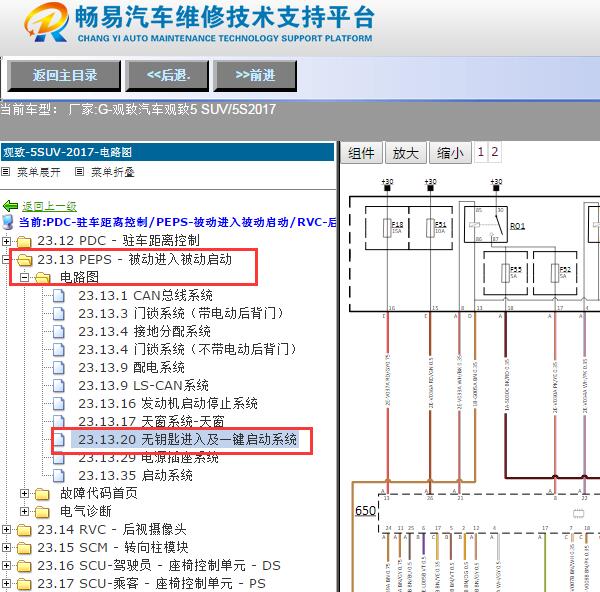The height and width of the screenshot is (592, 600).
Task: Click the 返回上一级 link
Action: pos(49,206)
